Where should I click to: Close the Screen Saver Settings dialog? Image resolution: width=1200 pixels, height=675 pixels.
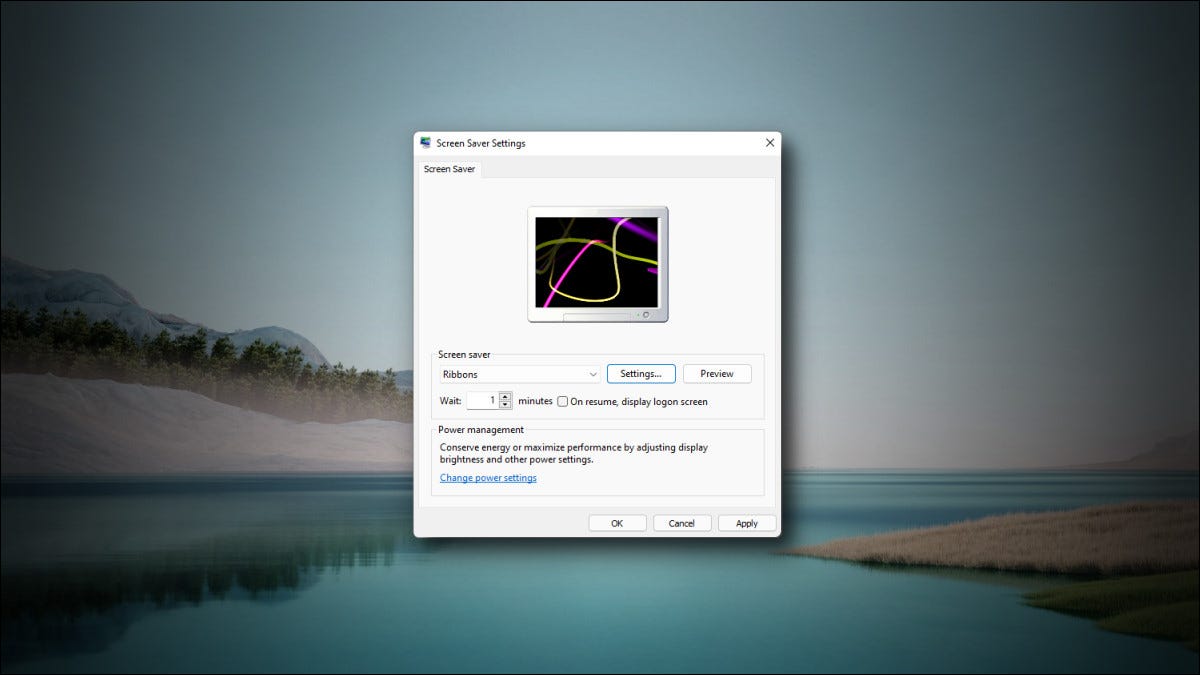[769, 143]
